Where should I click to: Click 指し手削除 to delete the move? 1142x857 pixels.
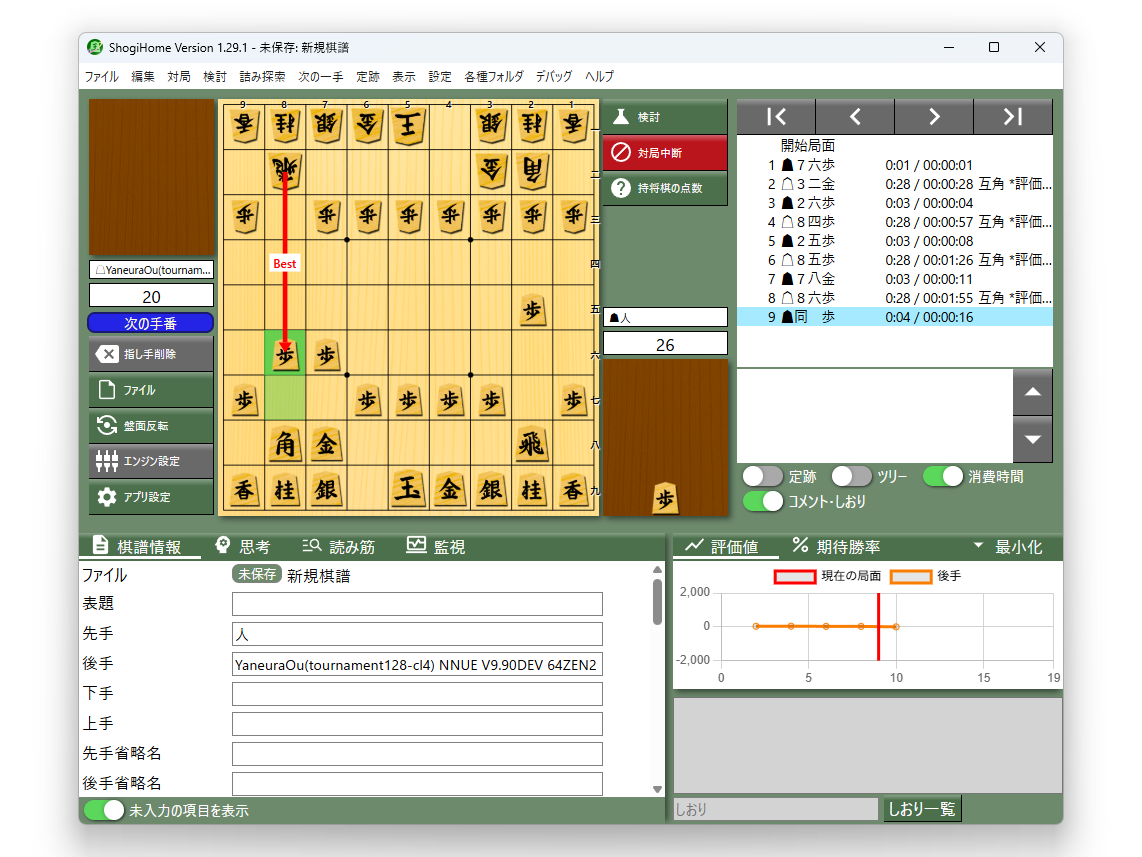click(x=151, y=354)
